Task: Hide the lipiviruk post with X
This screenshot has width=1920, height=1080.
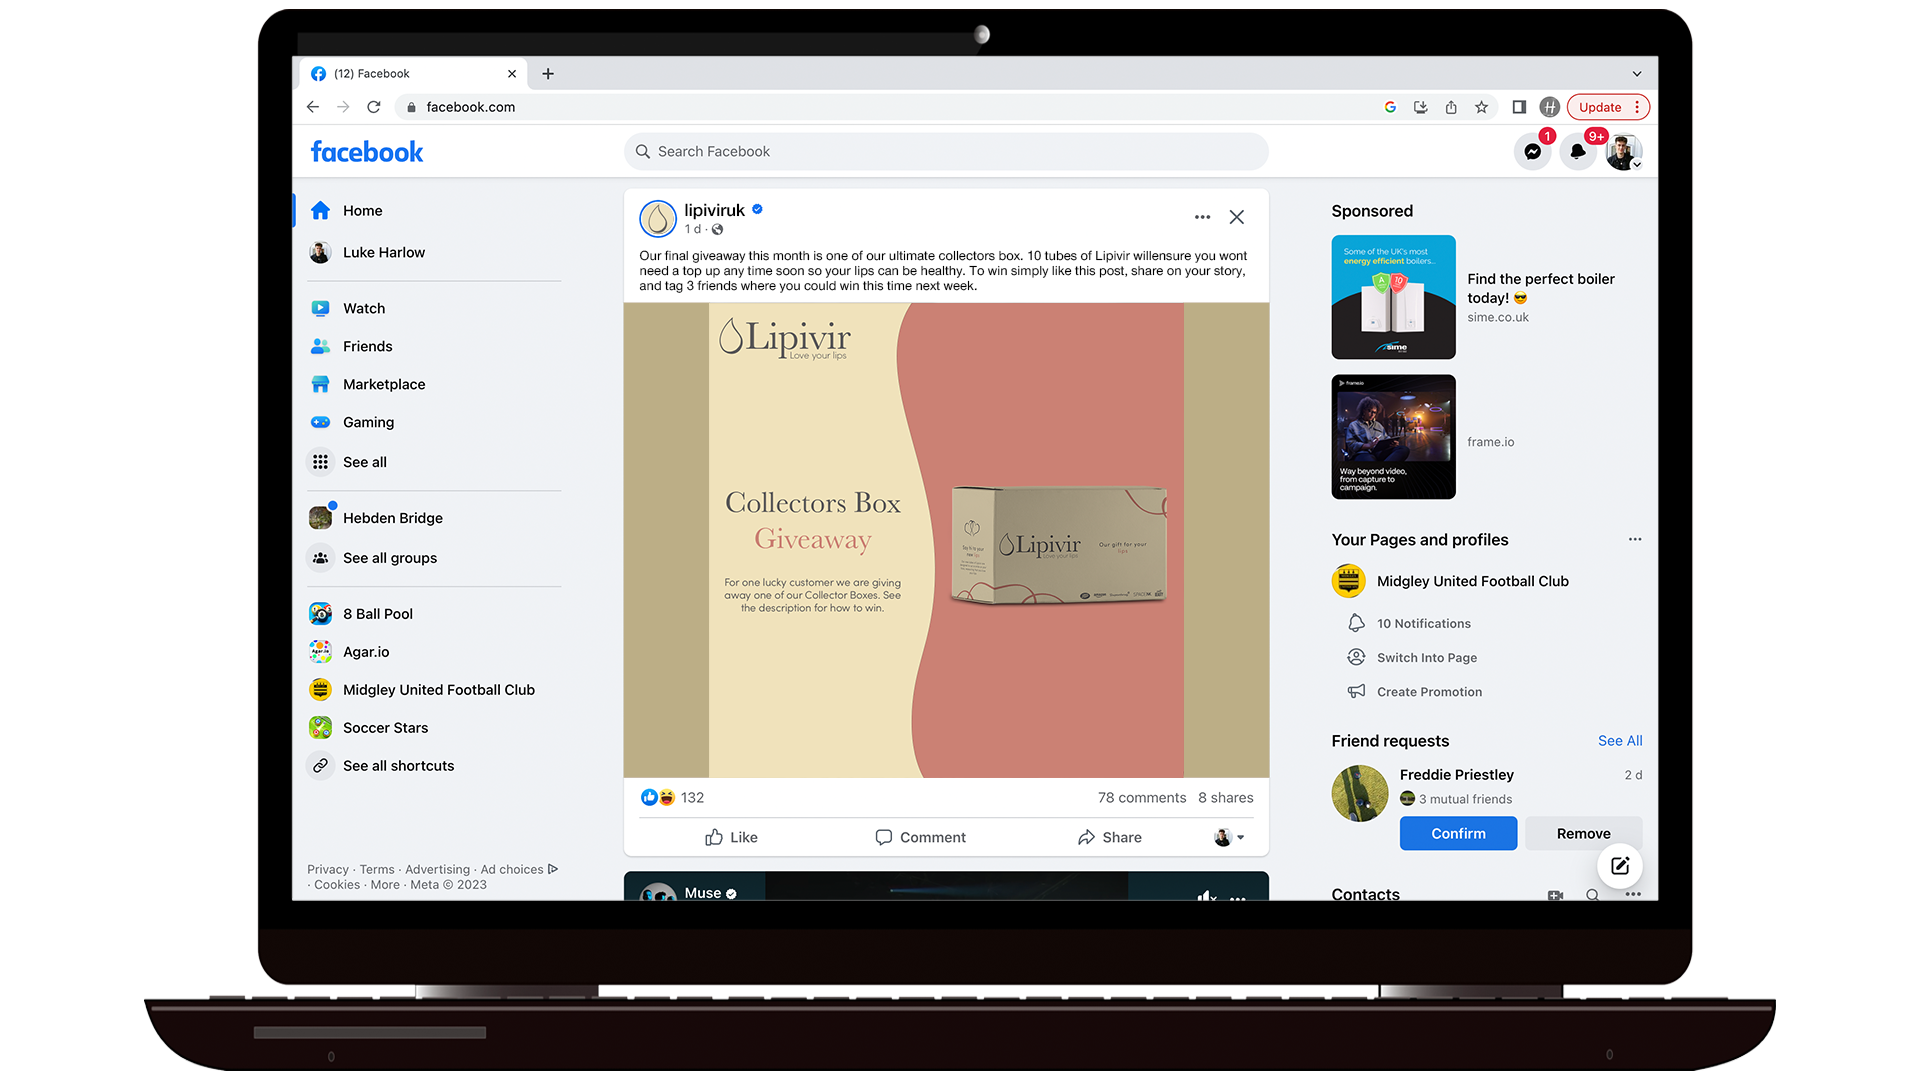Action: tap(1237, 217)
